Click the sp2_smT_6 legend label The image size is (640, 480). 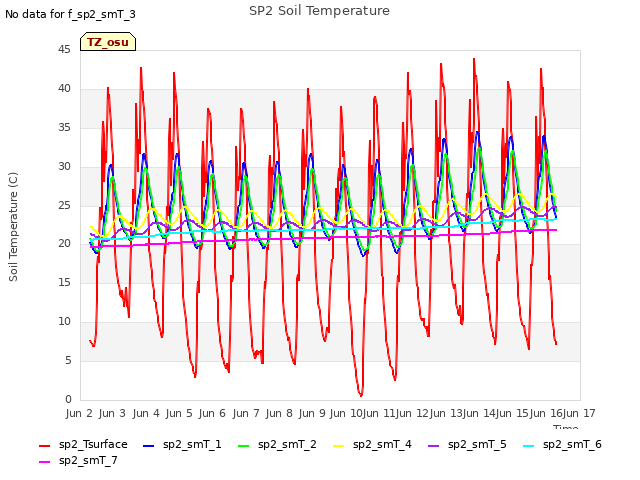[572, 444]
